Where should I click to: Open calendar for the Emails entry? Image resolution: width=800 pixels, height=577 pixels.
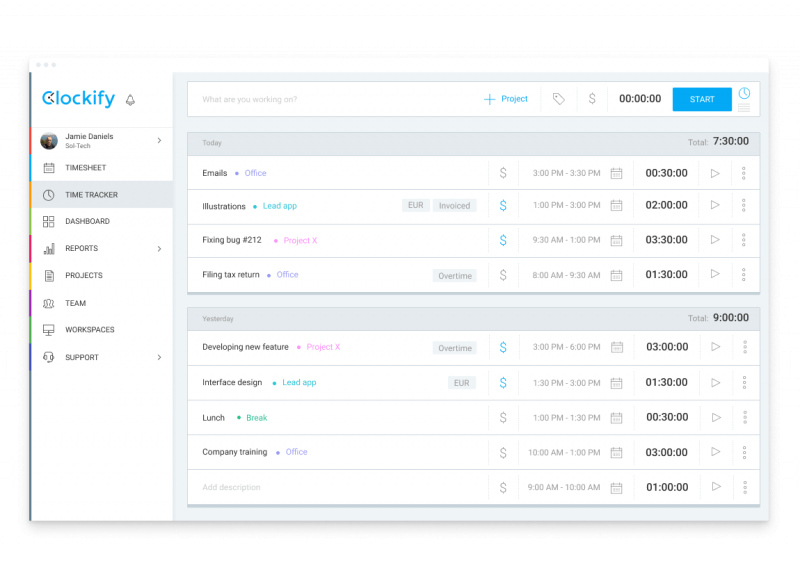click(x=616, y=173)
